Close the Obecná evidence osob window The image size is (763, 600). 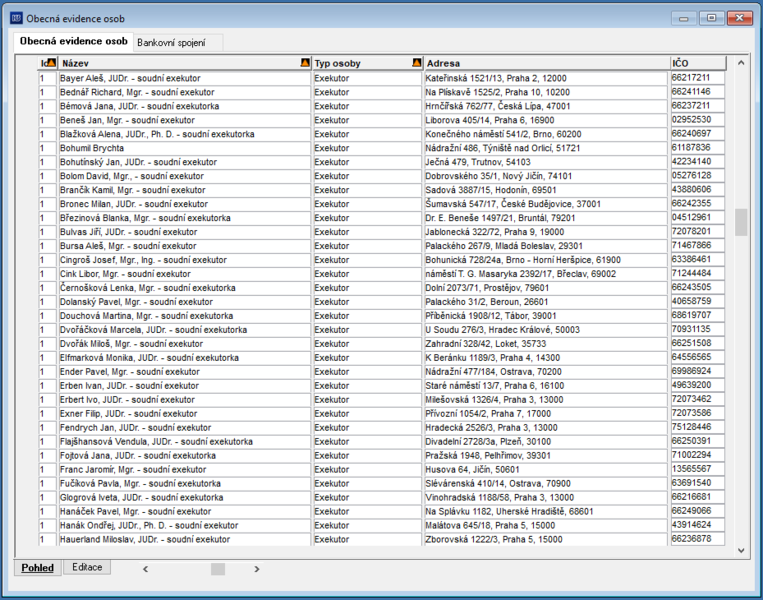point(740,18)
